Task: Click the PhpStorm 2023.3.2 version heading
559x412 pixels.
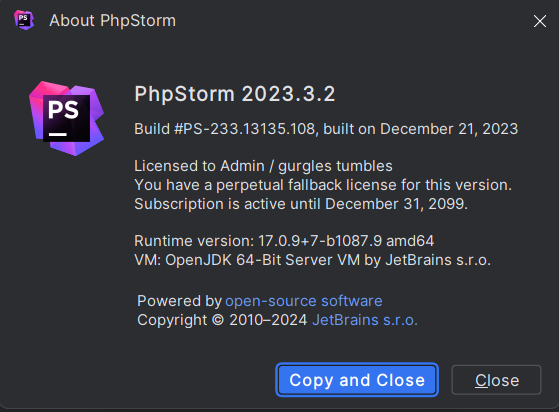Action: (235, 94)
